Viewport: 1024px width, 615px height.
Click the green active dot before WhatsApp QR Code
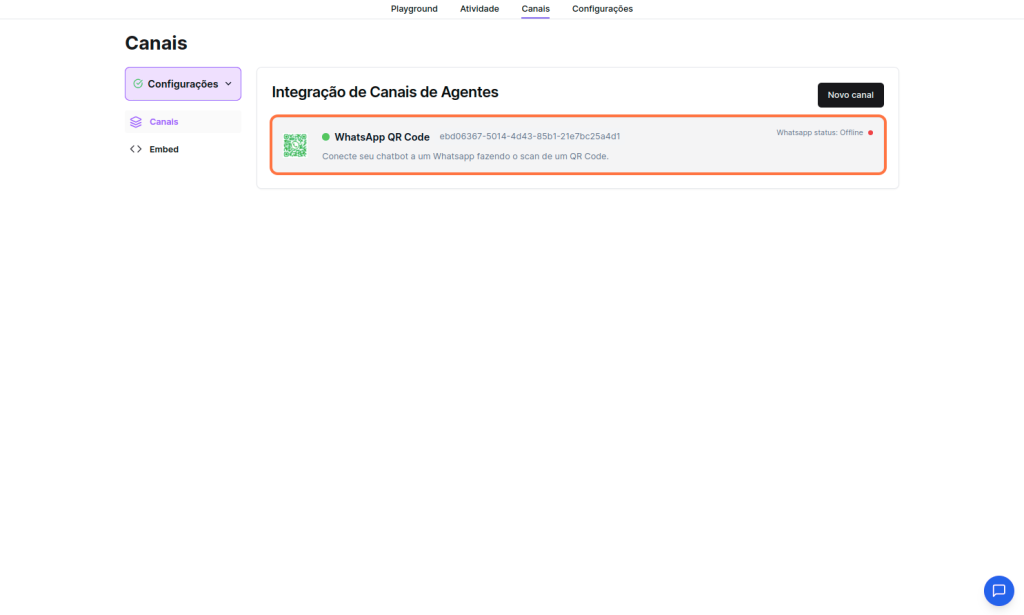click(x=326, y=137)
